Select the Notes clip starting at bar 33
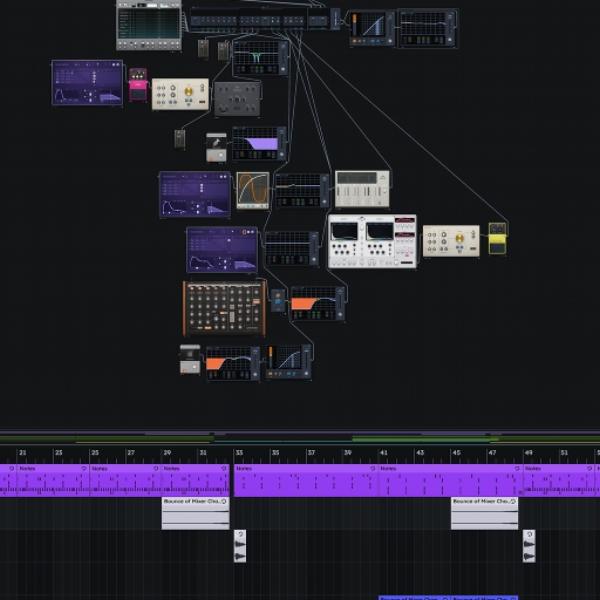Screen dimensions: 600x600 [x=306, y=480]
